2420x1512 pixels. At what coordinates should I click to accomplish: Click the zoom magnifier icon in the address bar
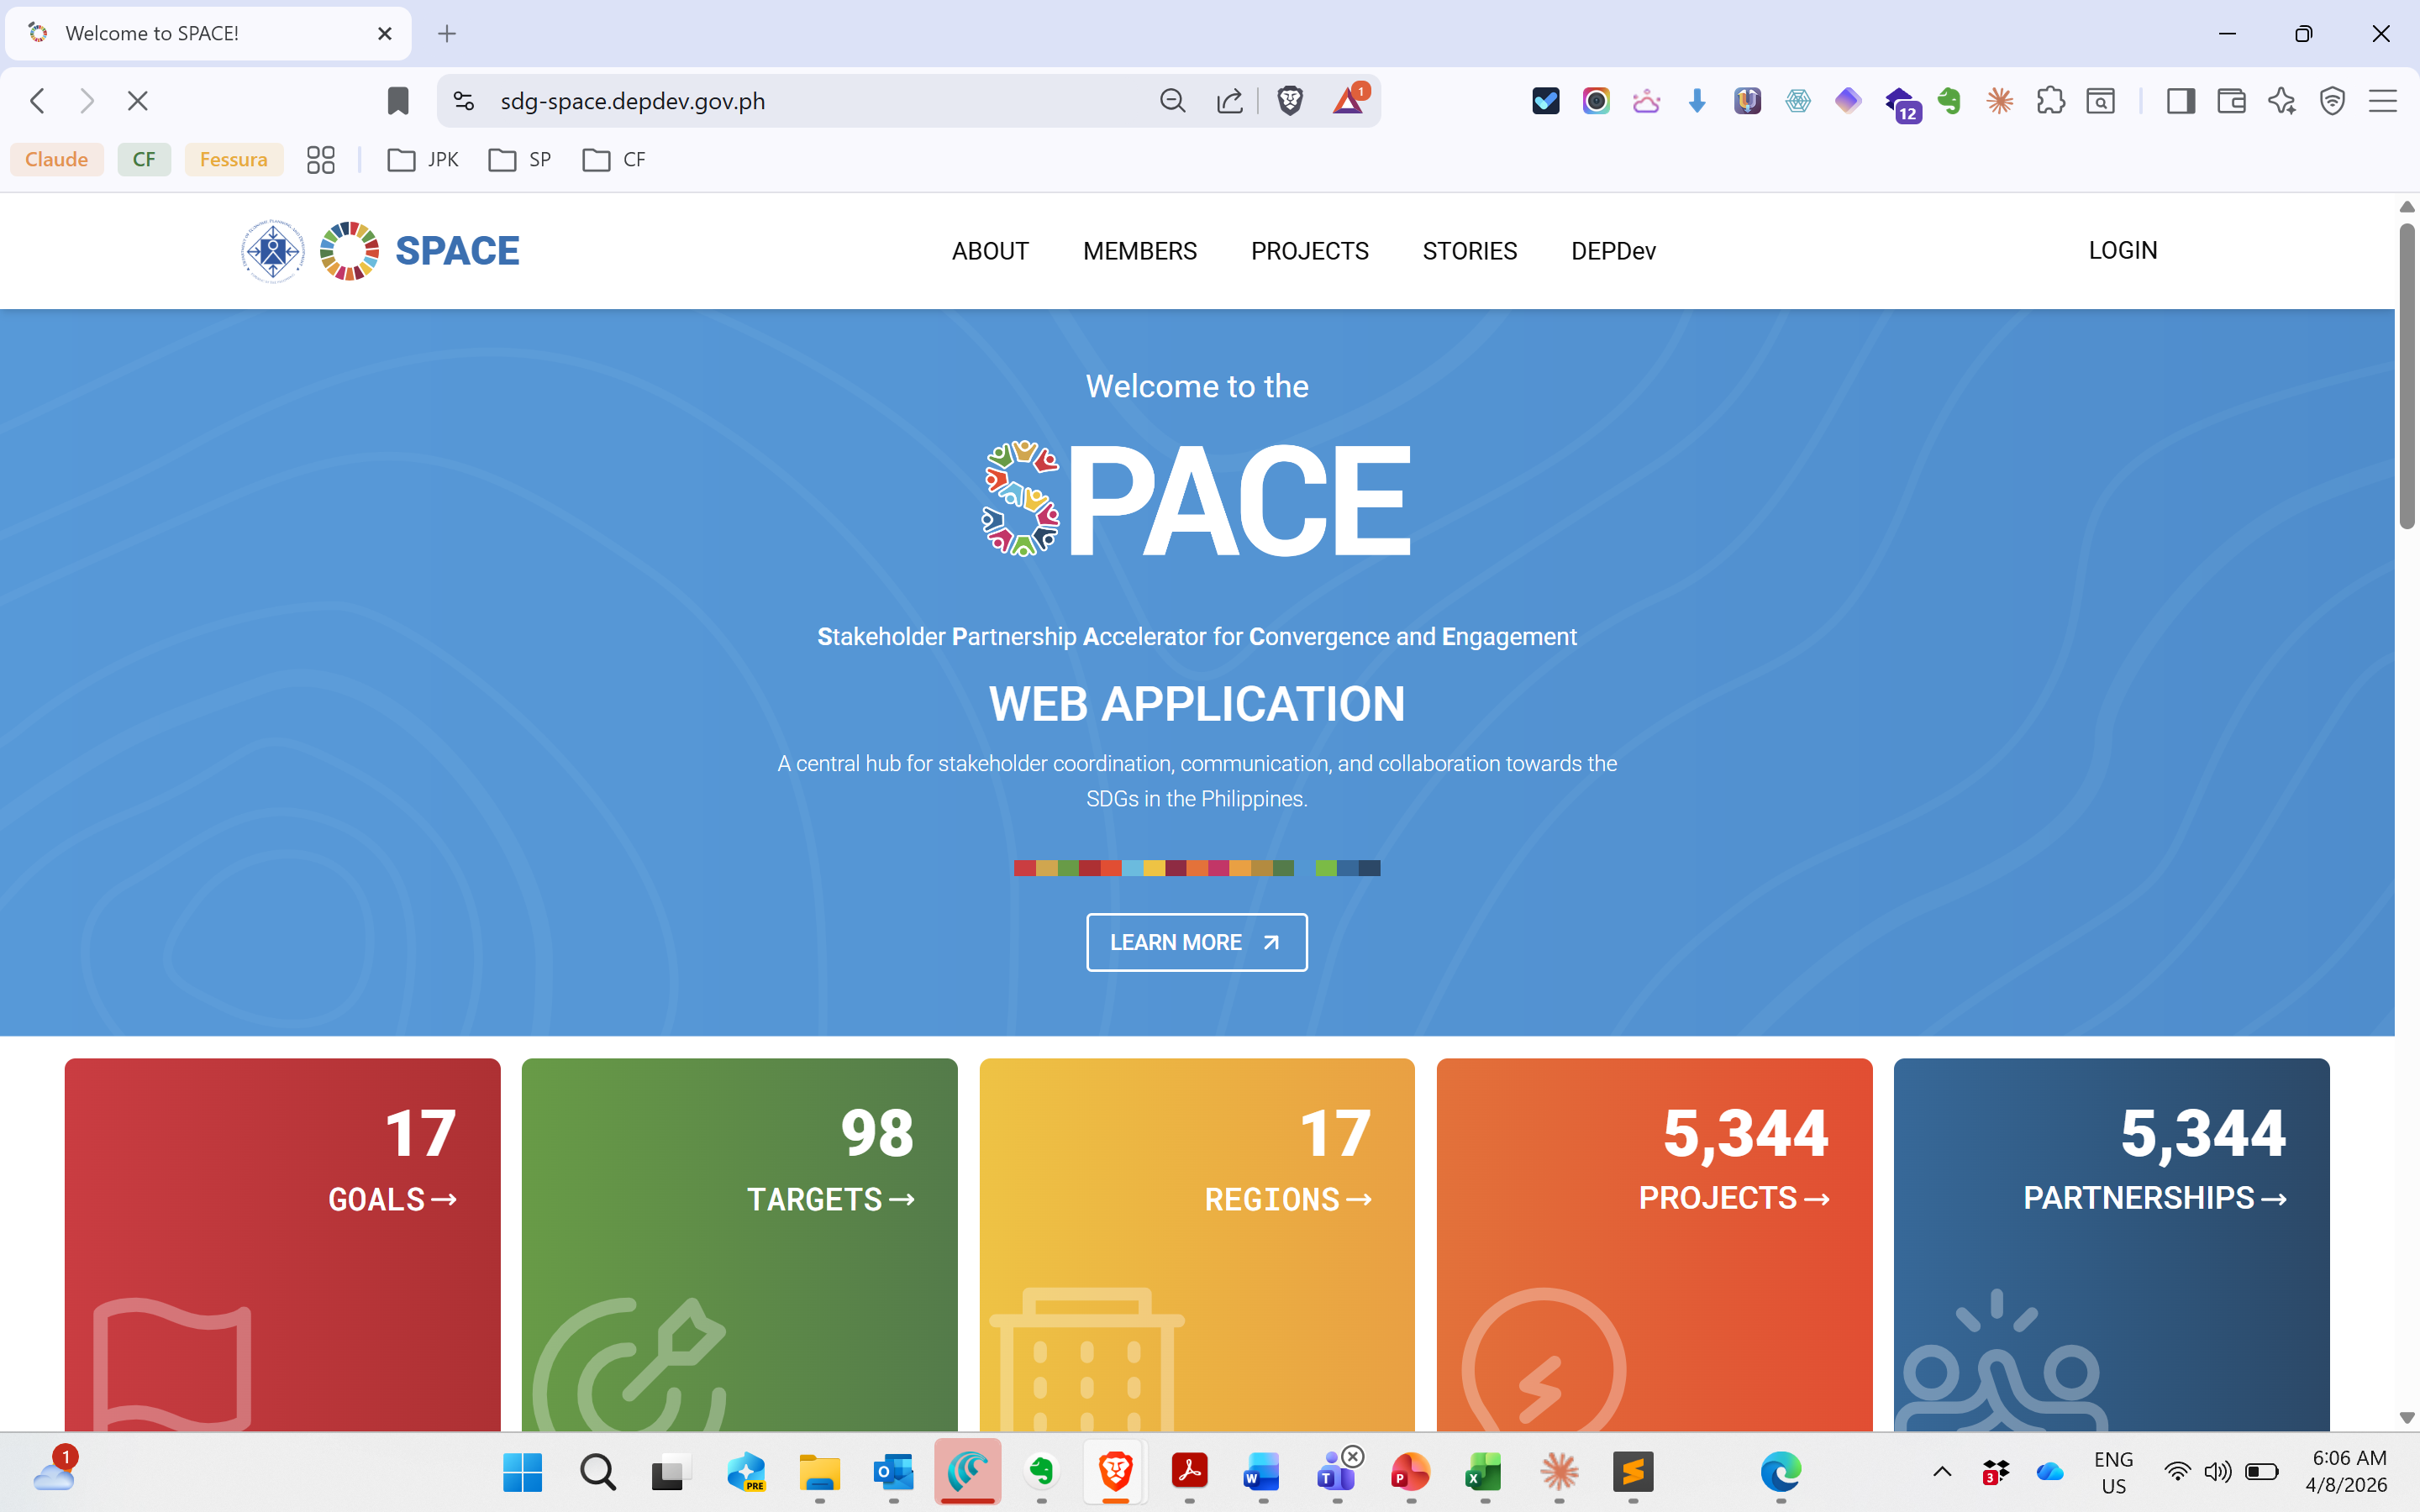pos(1172,101)
